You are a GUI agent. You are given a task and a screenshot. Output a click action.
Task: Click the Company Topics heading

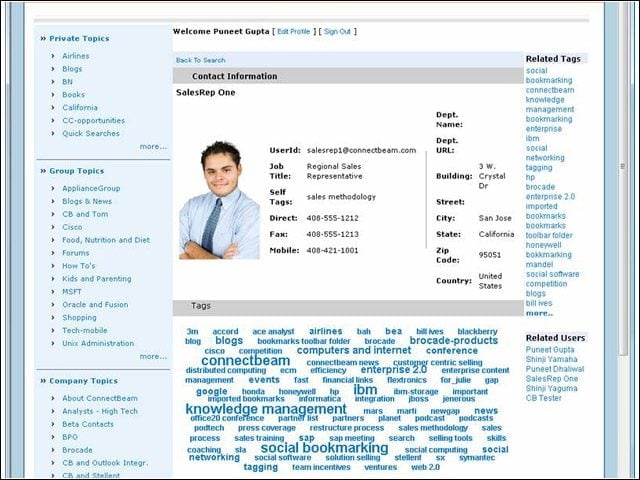pyautogui.click(x=84, y=381)
